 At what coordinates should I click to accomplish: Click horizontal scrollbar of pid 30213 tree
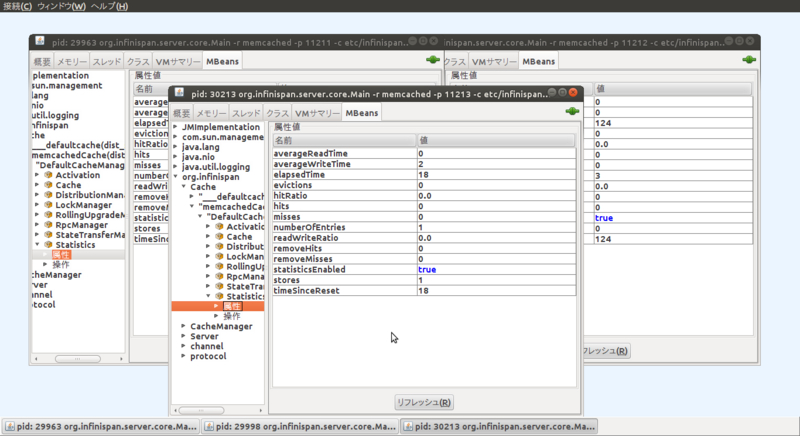(x=202, y=410)
